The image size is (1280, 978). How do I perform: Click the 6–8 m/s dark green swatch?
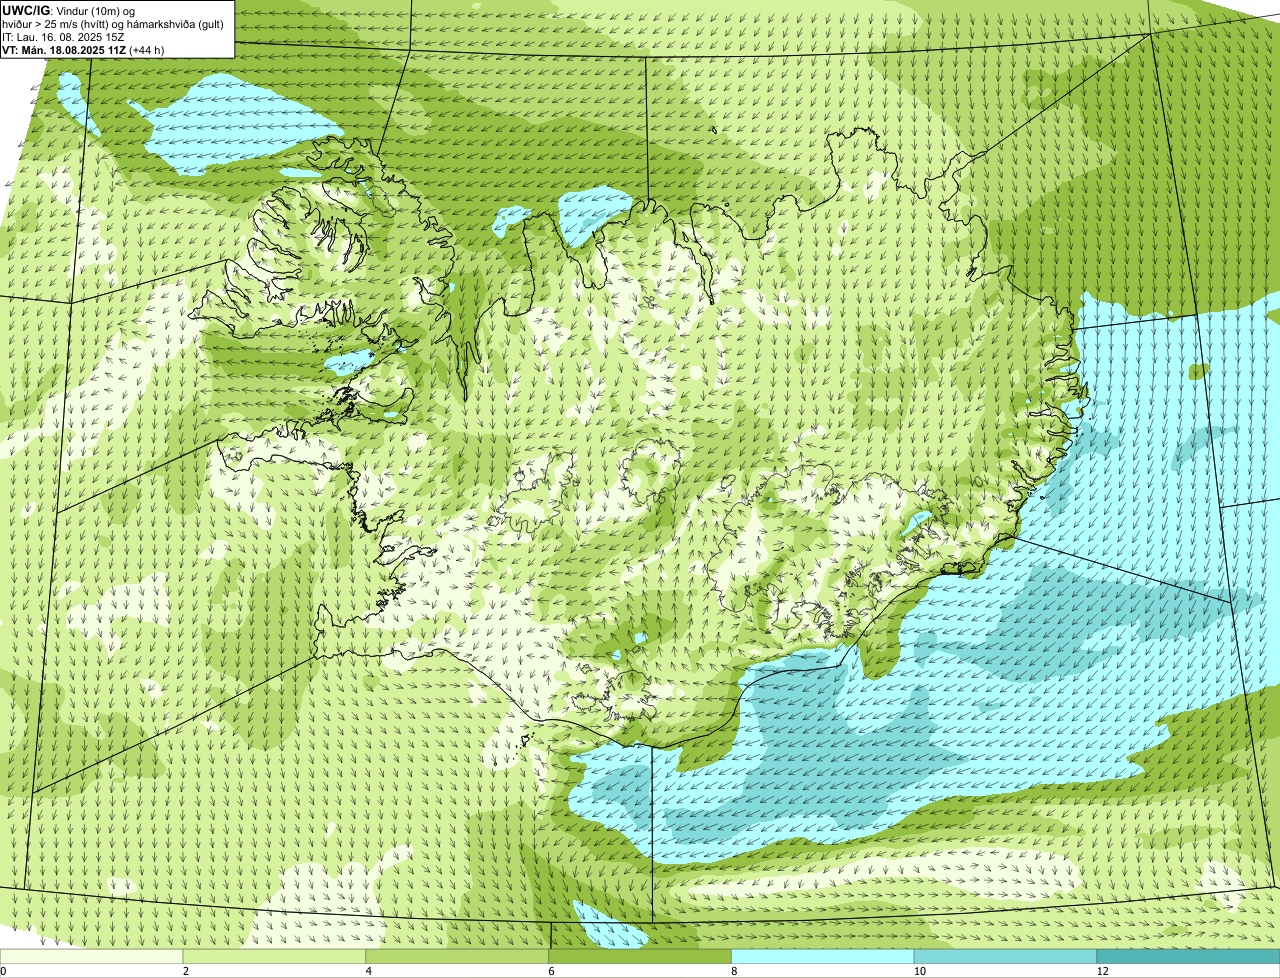tap(641, 956)
